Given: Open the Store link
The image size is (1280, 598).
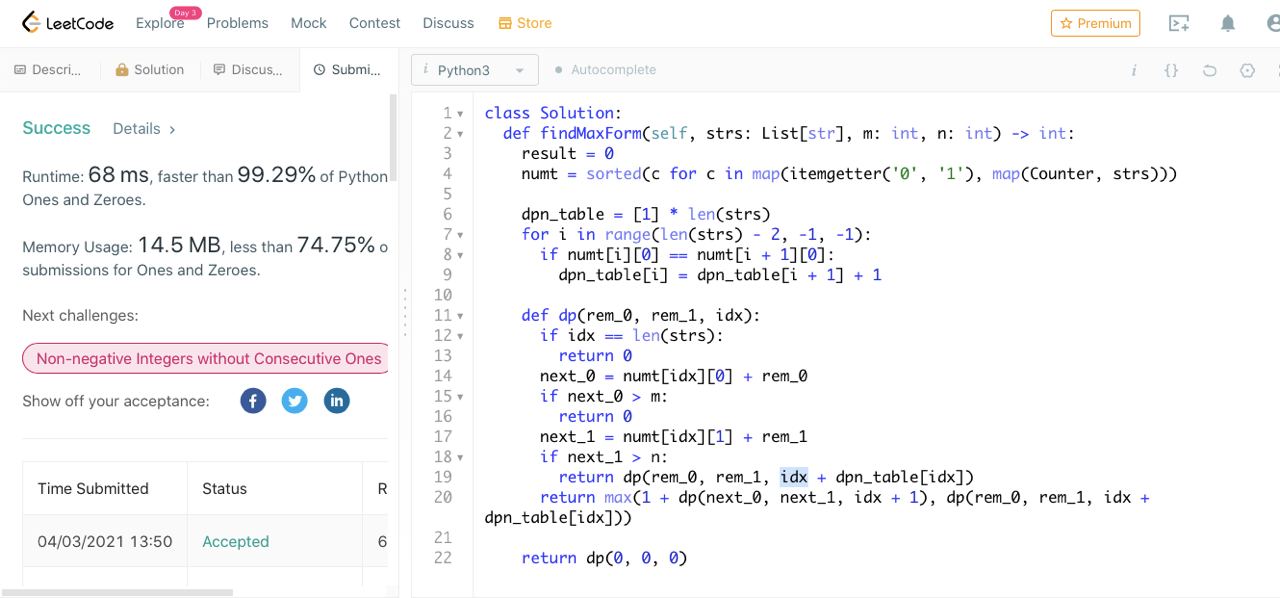Looking at the screenshot, I should pos(525,23).
